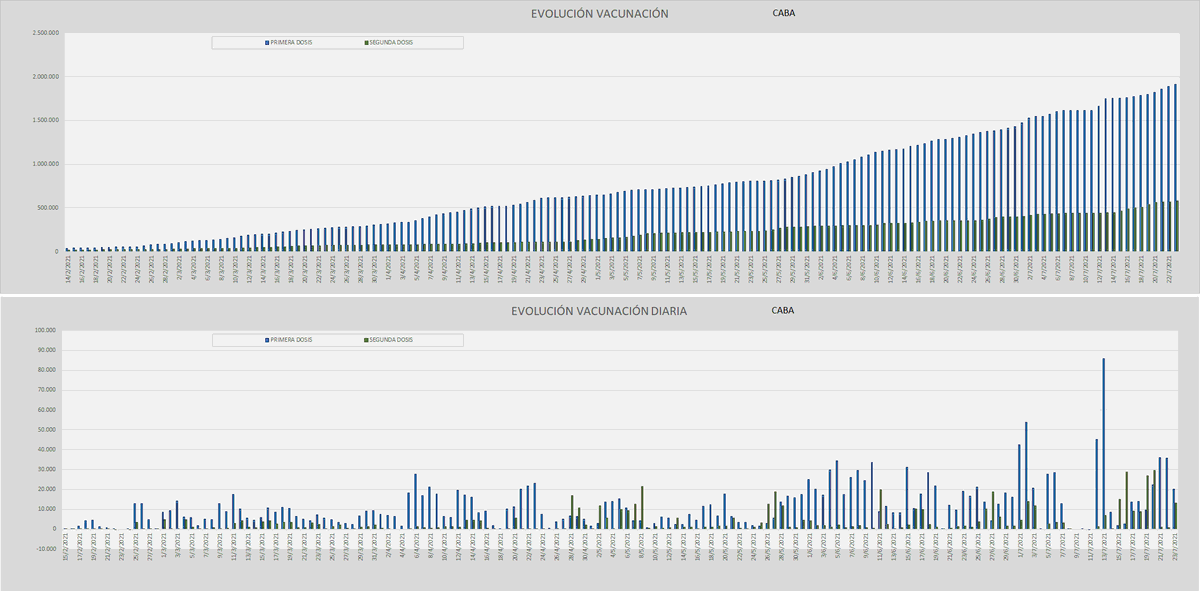Select the PRIMERA DOSIS legend text in the daily chart
The height and width of the screenshot is (591, 1200).
click(291, 340)
